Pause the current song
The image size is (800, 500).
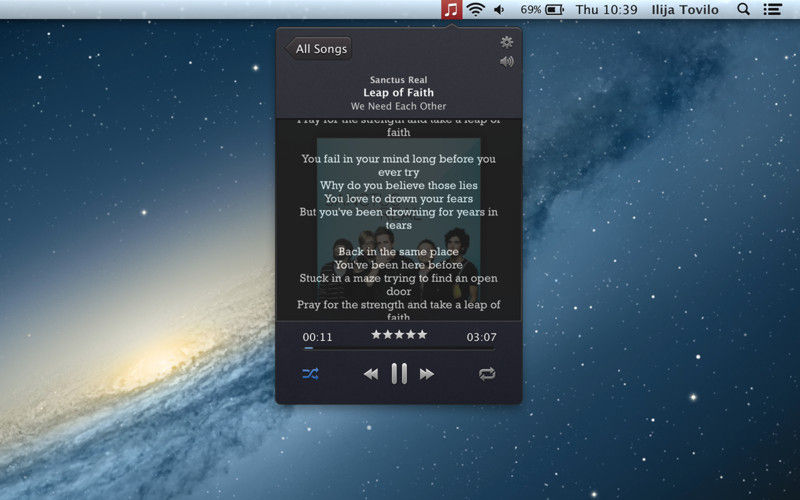399,373
